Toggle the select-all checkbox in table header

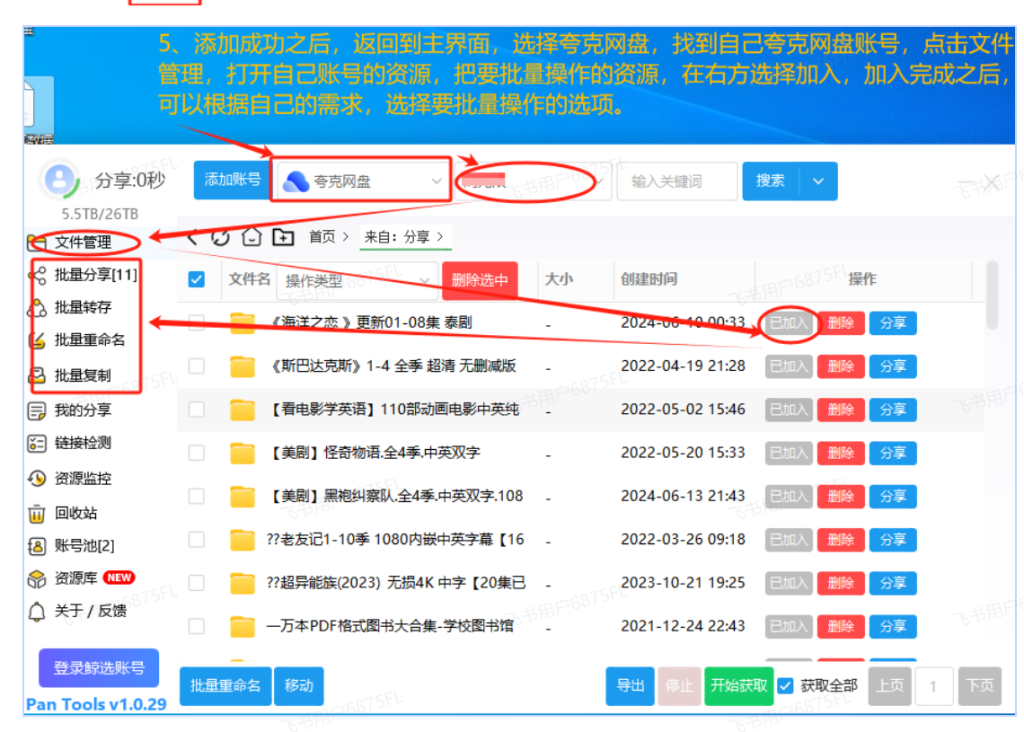pos(197,280)
